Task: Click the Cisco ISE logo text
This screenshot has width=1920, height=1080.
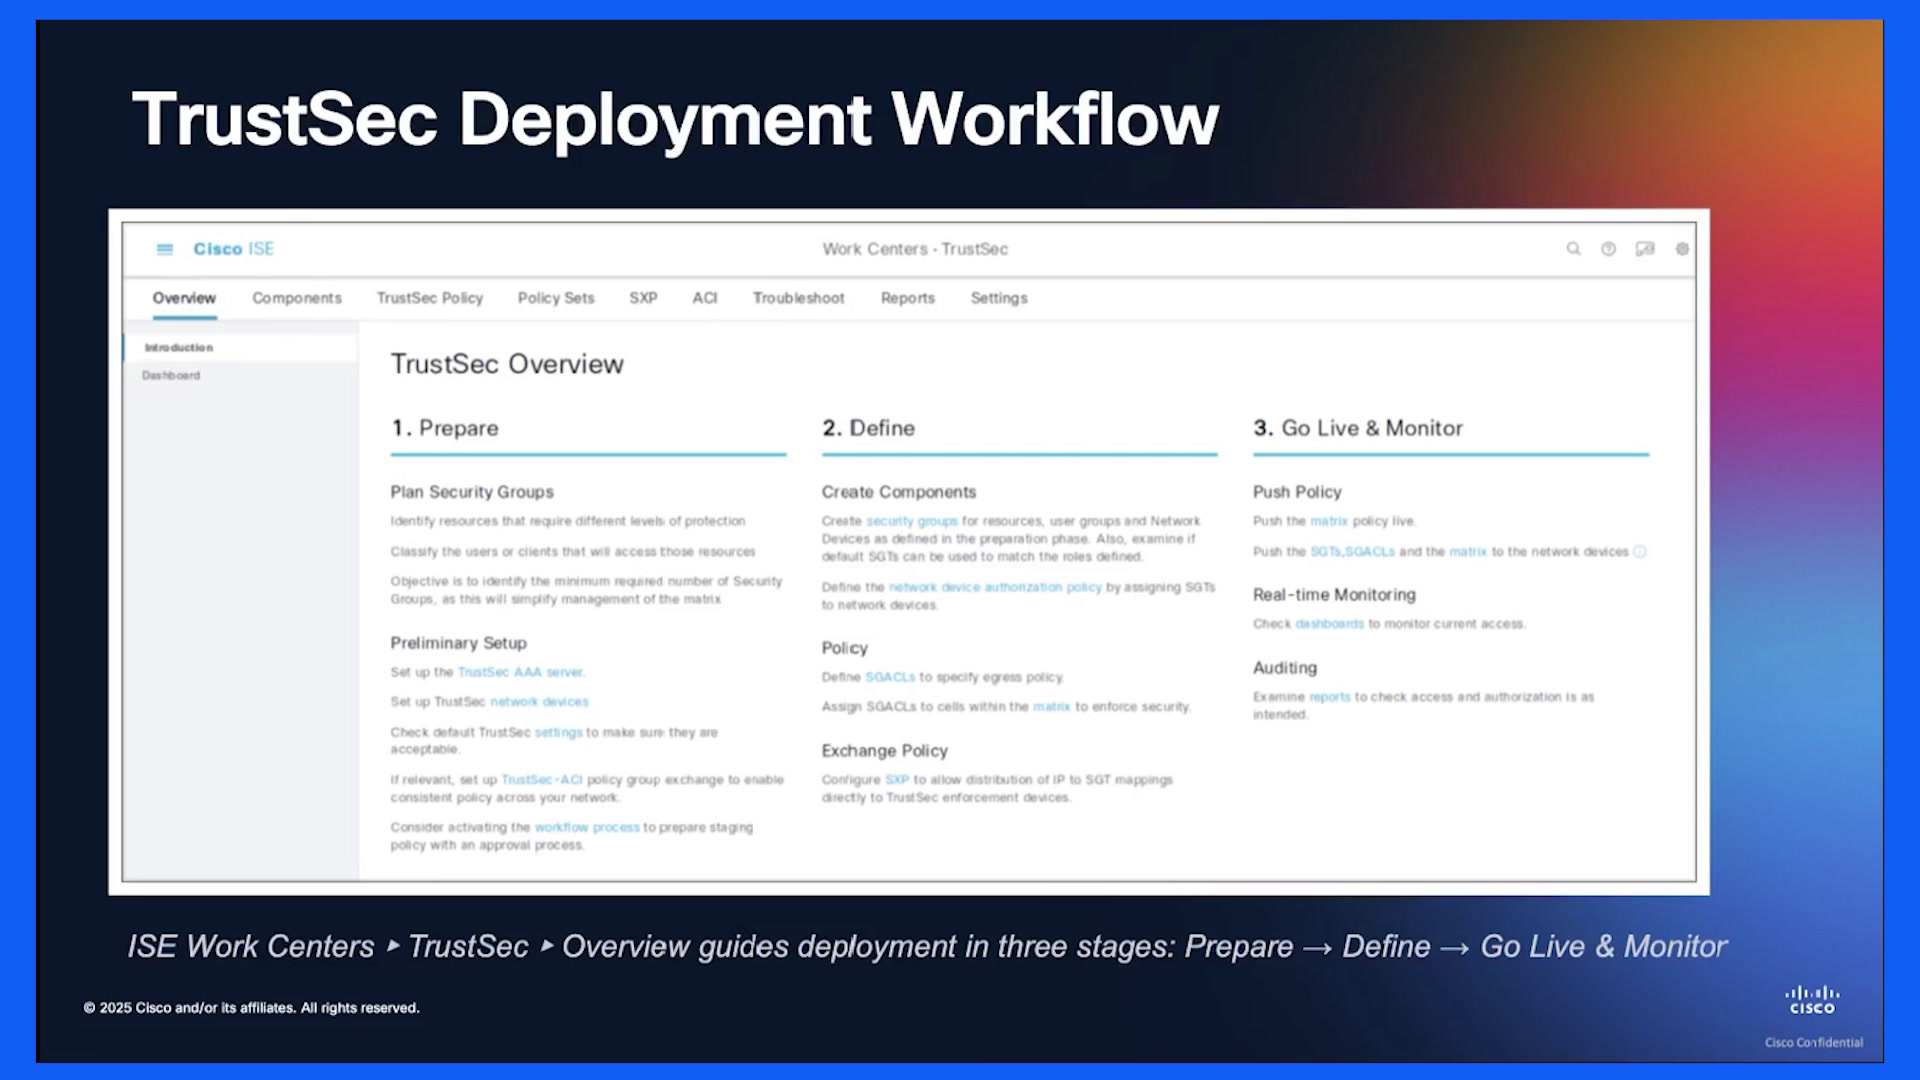Action: pos(233,249)
